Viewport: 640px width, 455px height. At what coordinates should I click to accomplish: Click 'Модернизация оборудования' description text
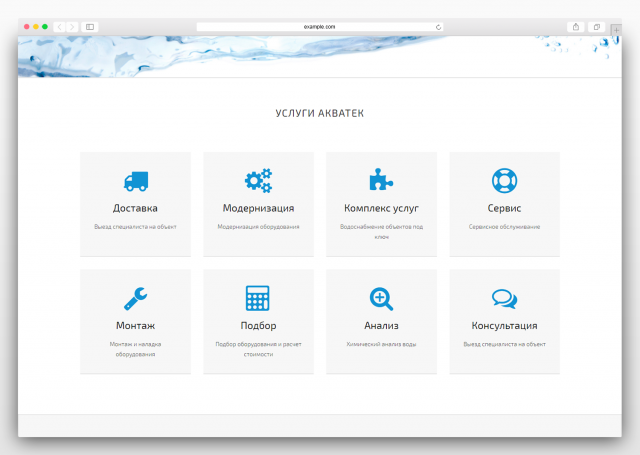tap(258, 227)
